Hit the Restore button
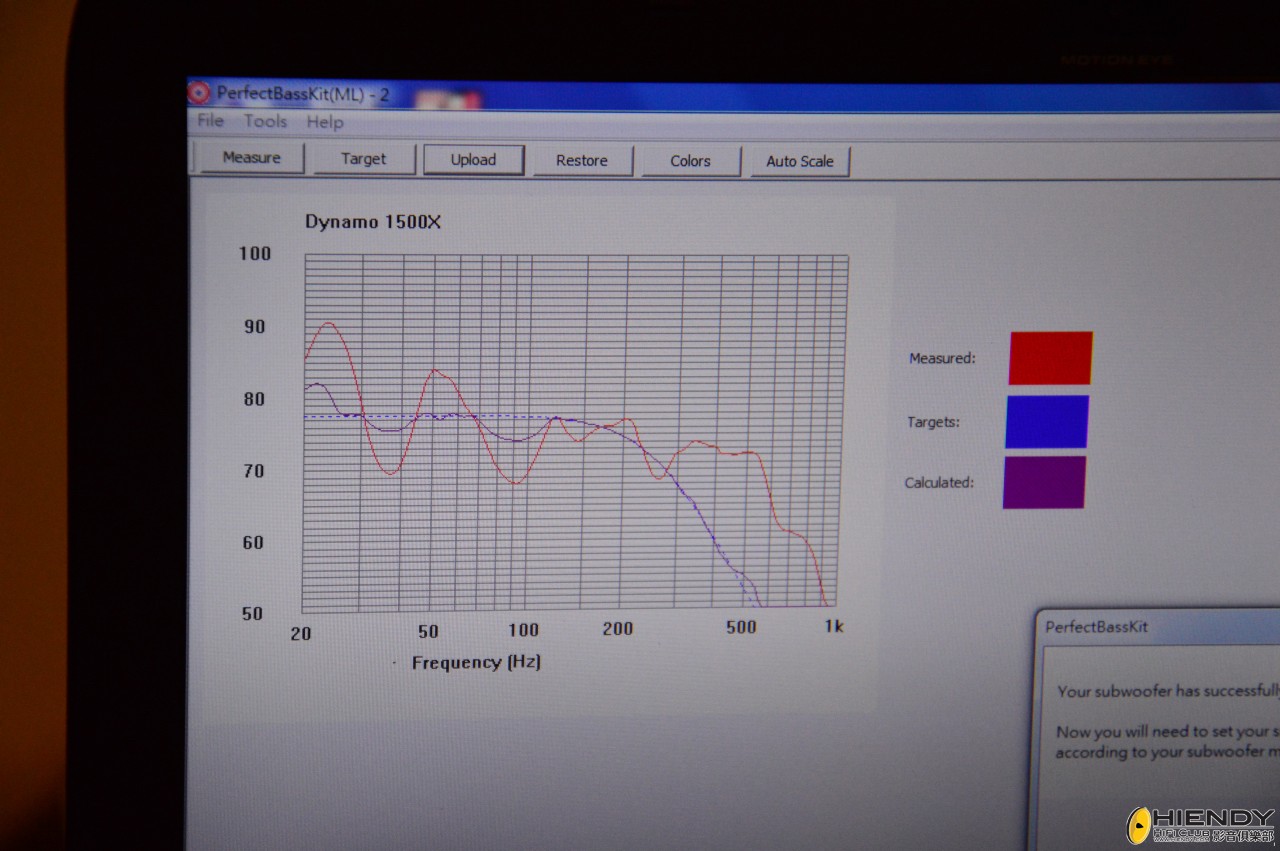Viewport: 1280px width, 851px height. point(582,161)
